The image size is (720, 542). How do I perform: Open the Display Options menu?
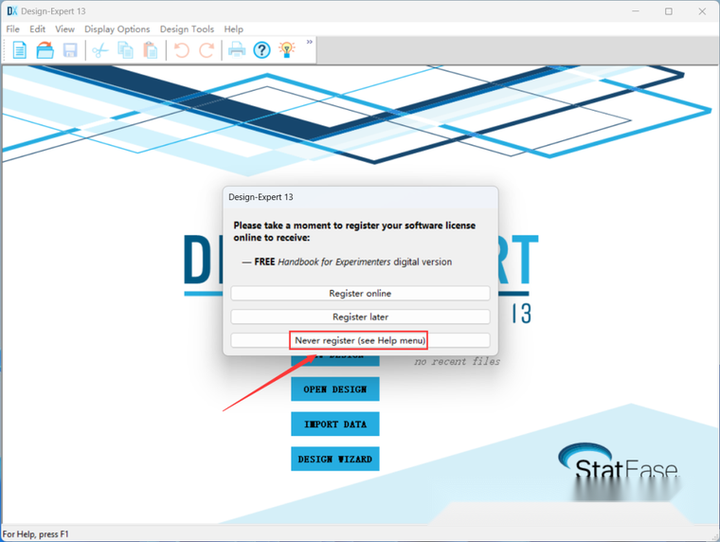click(117, 29)
